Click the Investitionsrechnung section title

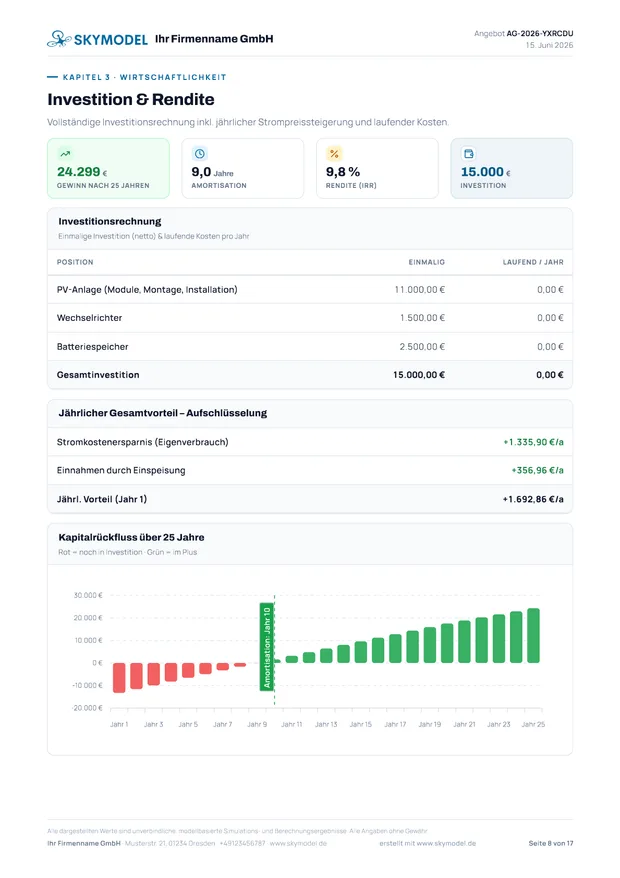(110, 221)
